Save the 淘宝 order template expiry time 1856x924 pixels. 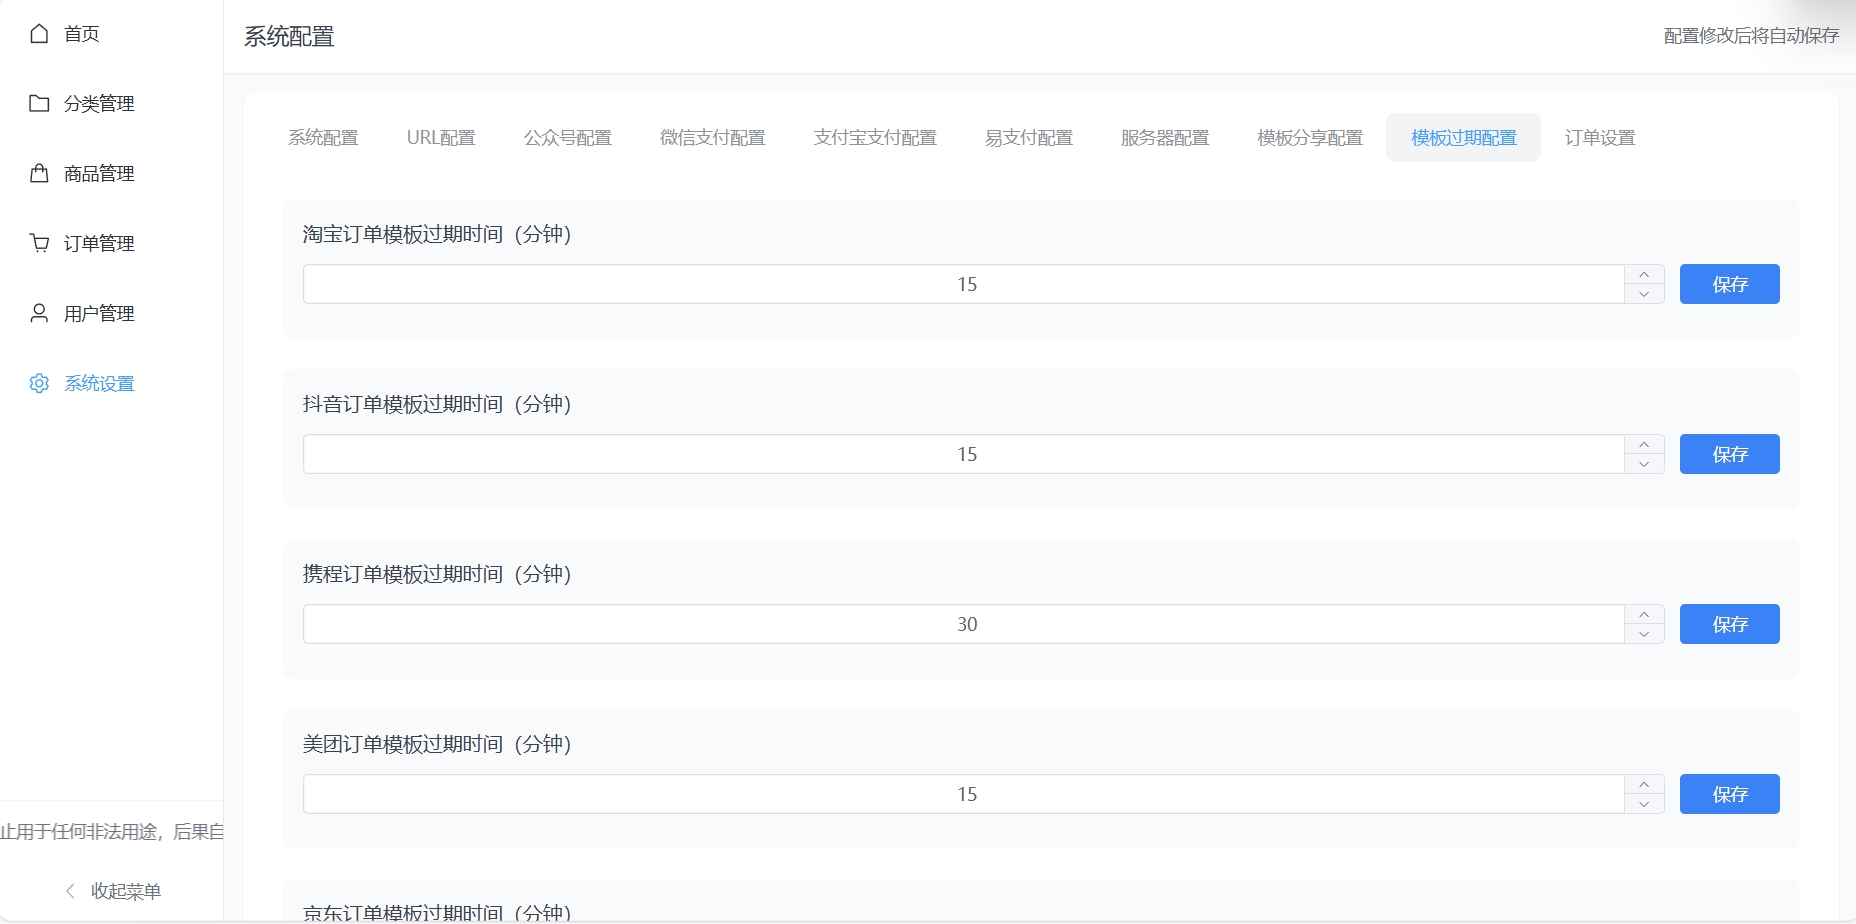click(1729, 284)
